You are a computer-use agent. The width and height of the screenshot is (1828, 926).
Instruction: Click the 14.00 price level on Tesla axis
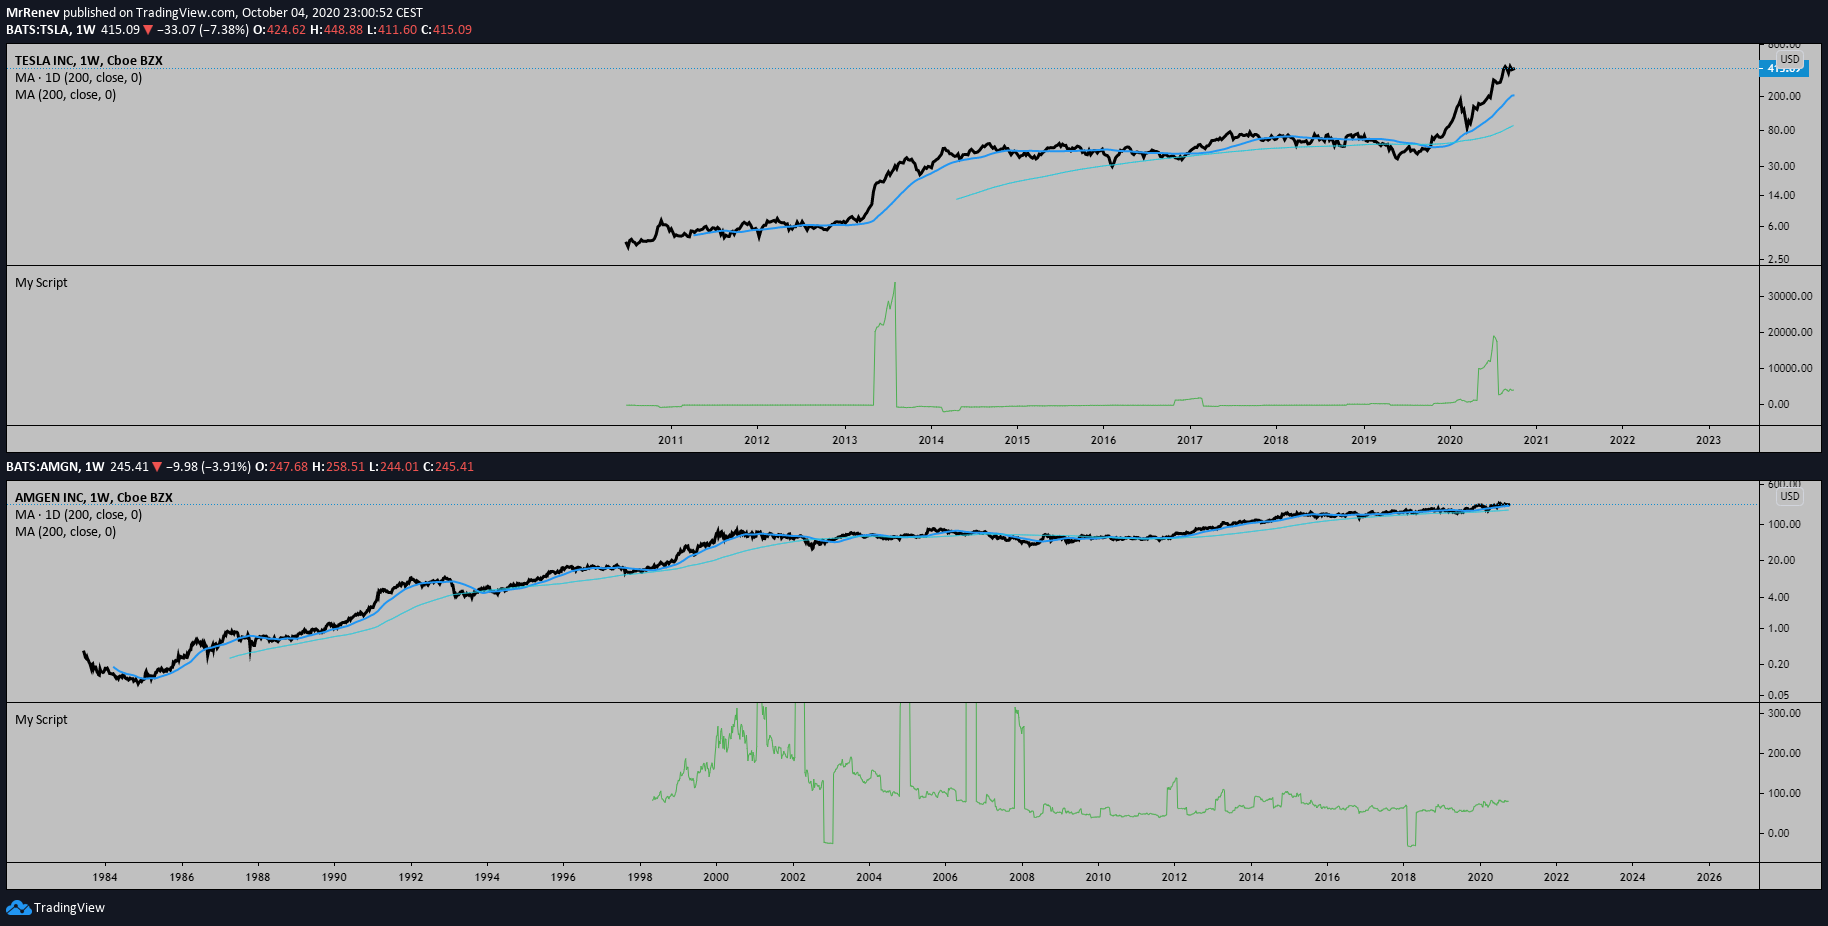pyautogui.click(x=1781, y=196)
